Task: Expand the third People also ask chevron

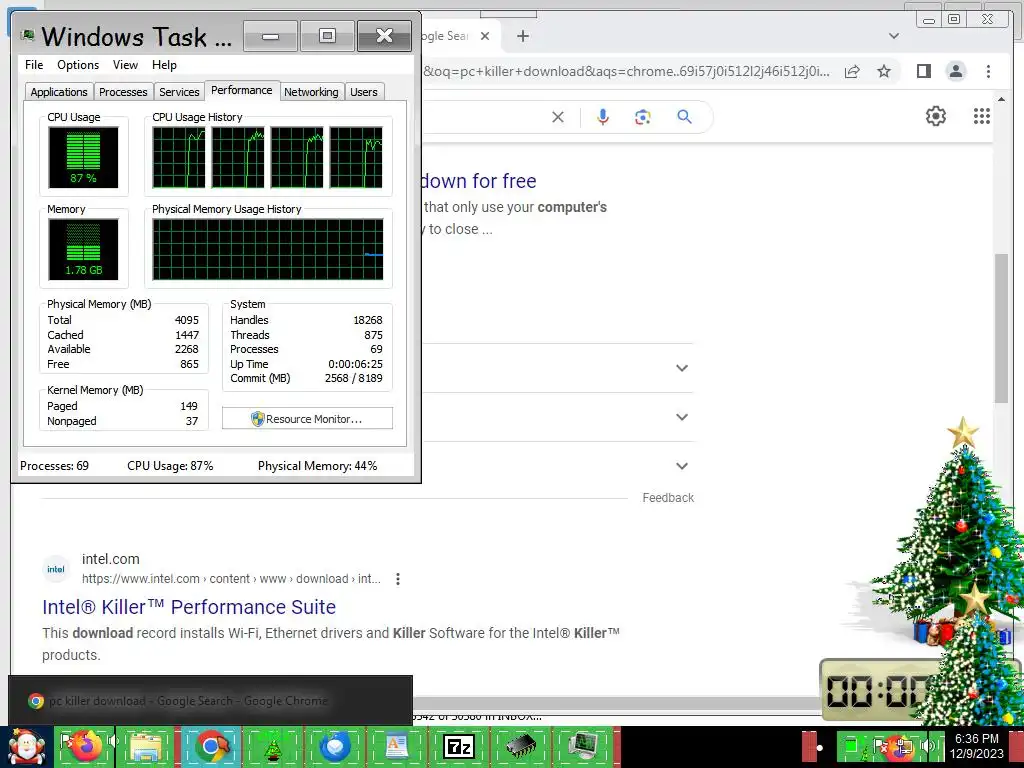Action: pyautogui.click(x=682, y=466)
